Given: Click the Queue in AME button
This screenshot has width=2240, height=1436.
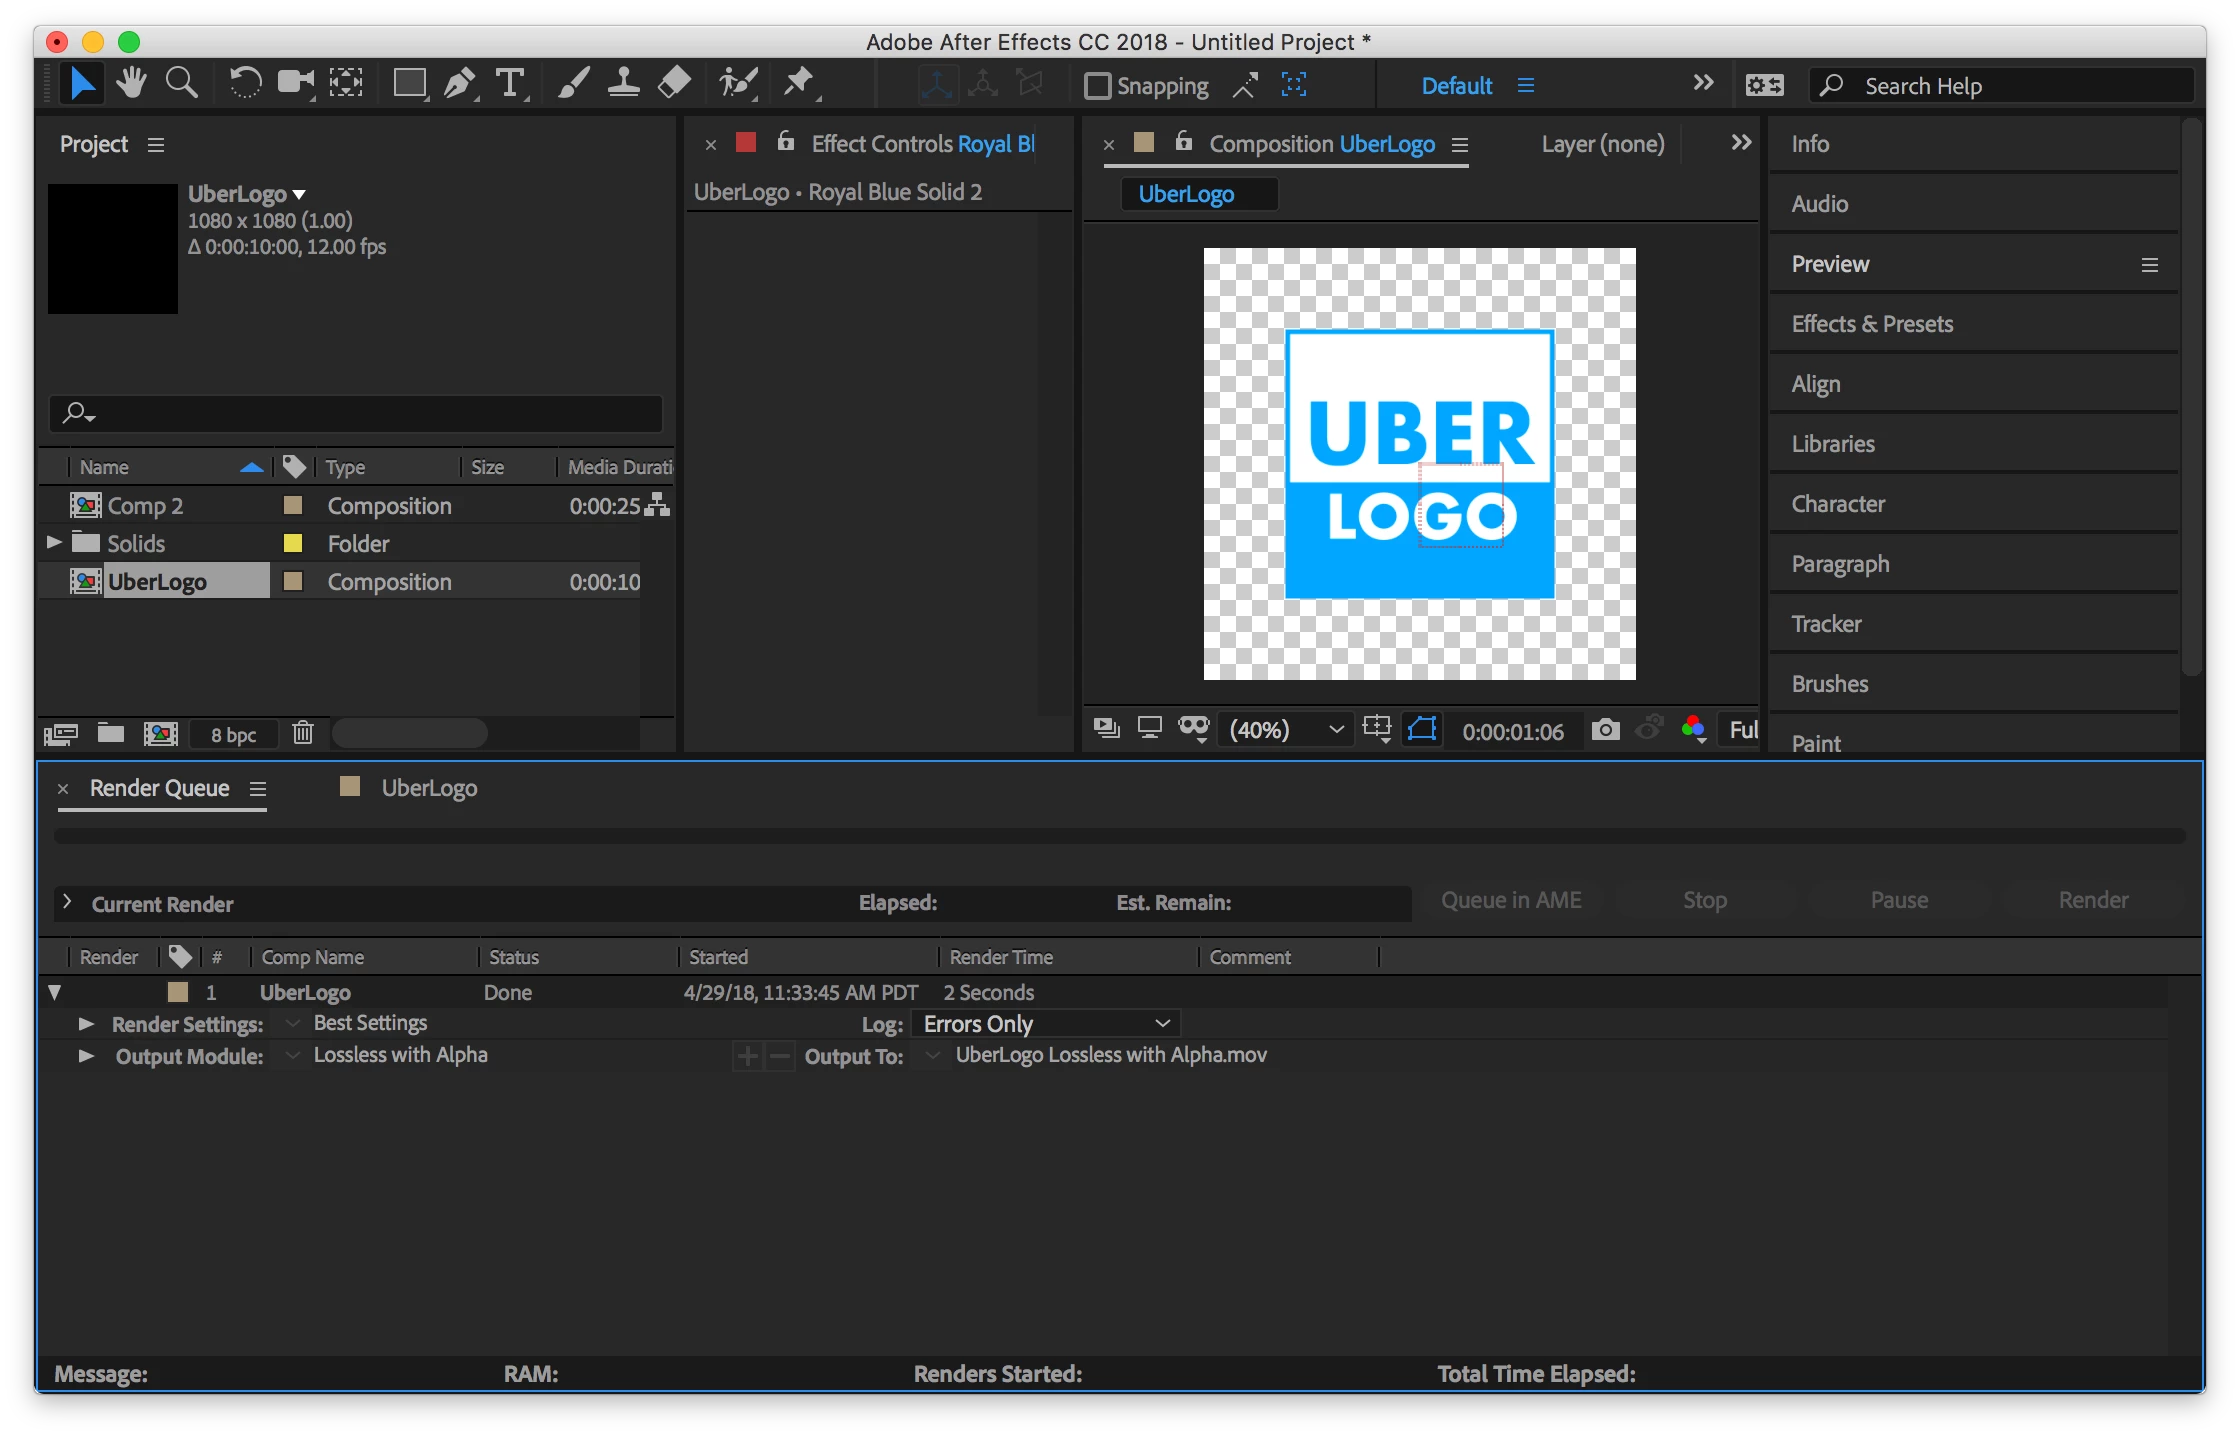Looking at the screenshot, I should (1510, 901).
